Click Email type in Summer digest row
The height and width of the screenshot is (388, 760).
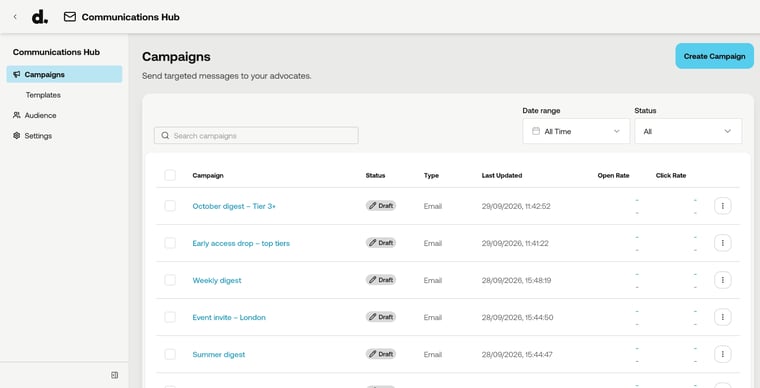[x=432, y=354]
